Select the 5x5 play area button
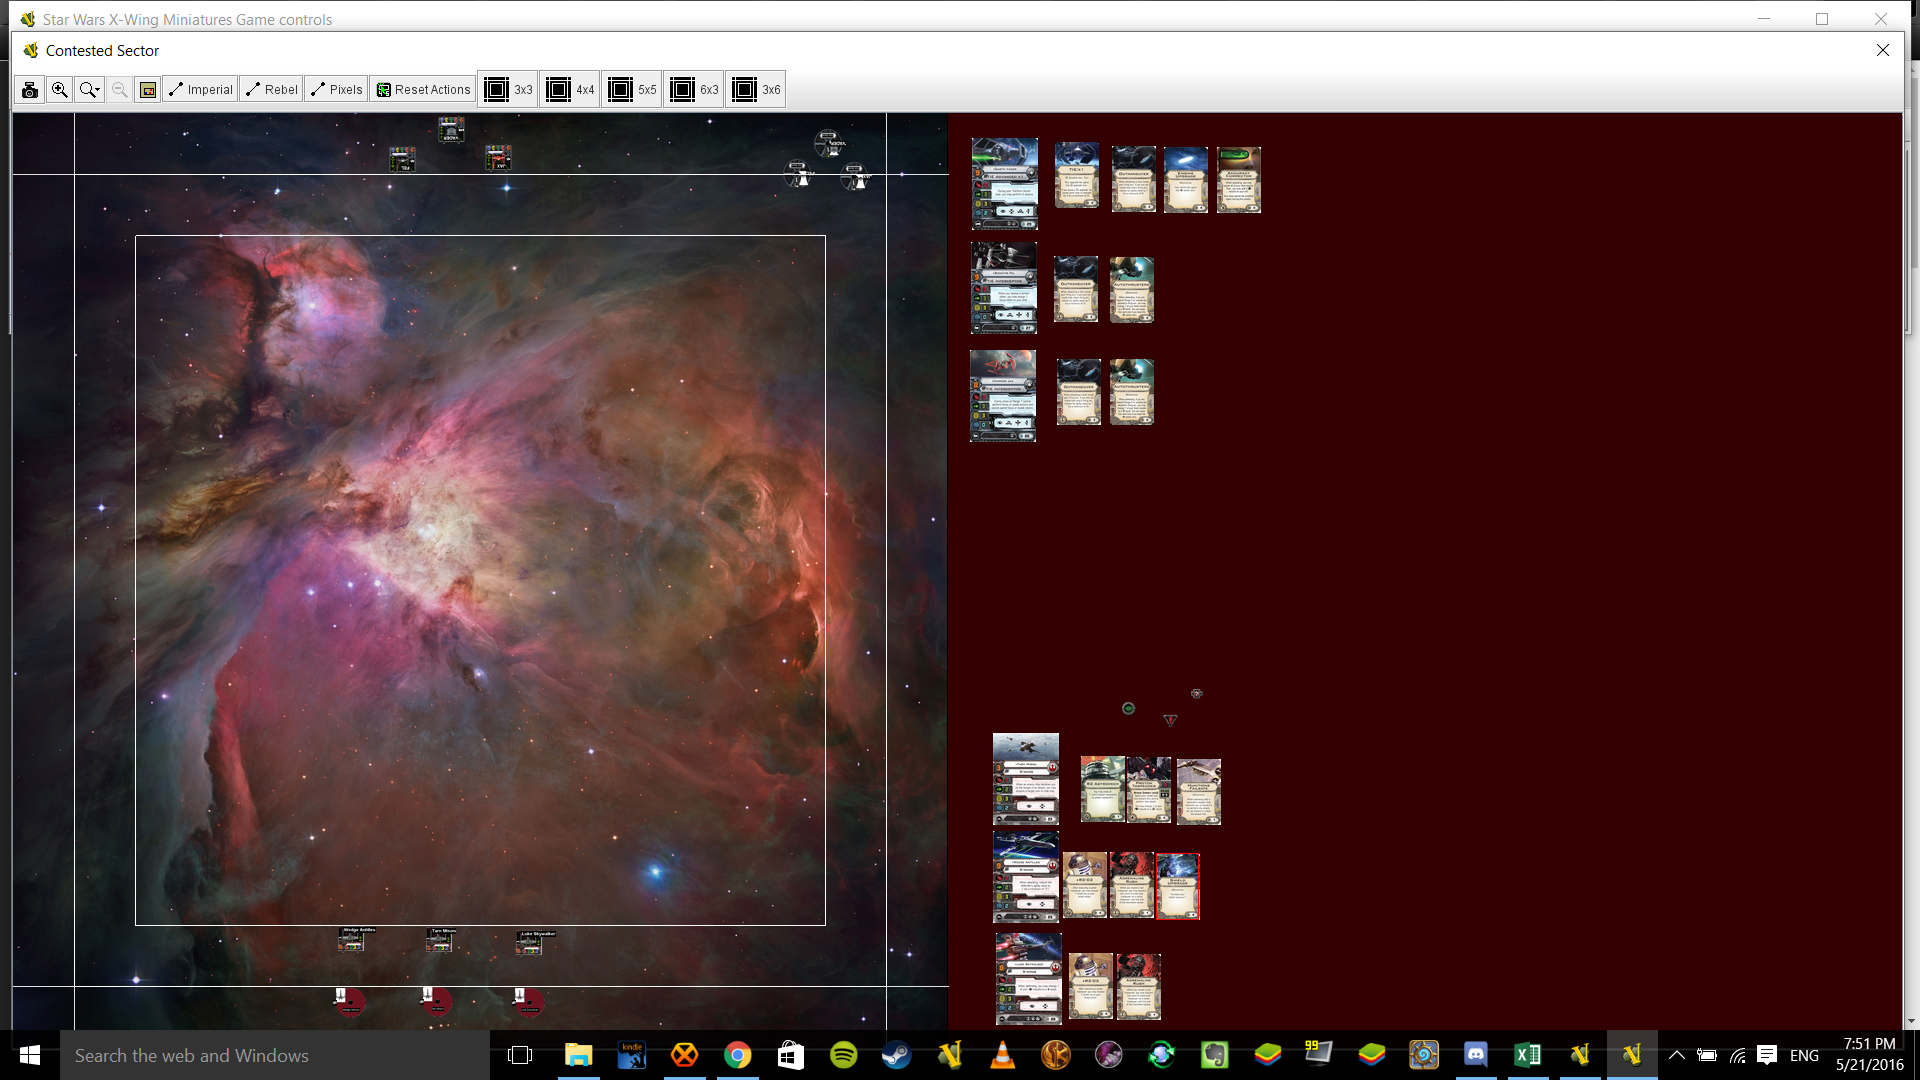The image size is (1920, 1080). click(633, 90)
